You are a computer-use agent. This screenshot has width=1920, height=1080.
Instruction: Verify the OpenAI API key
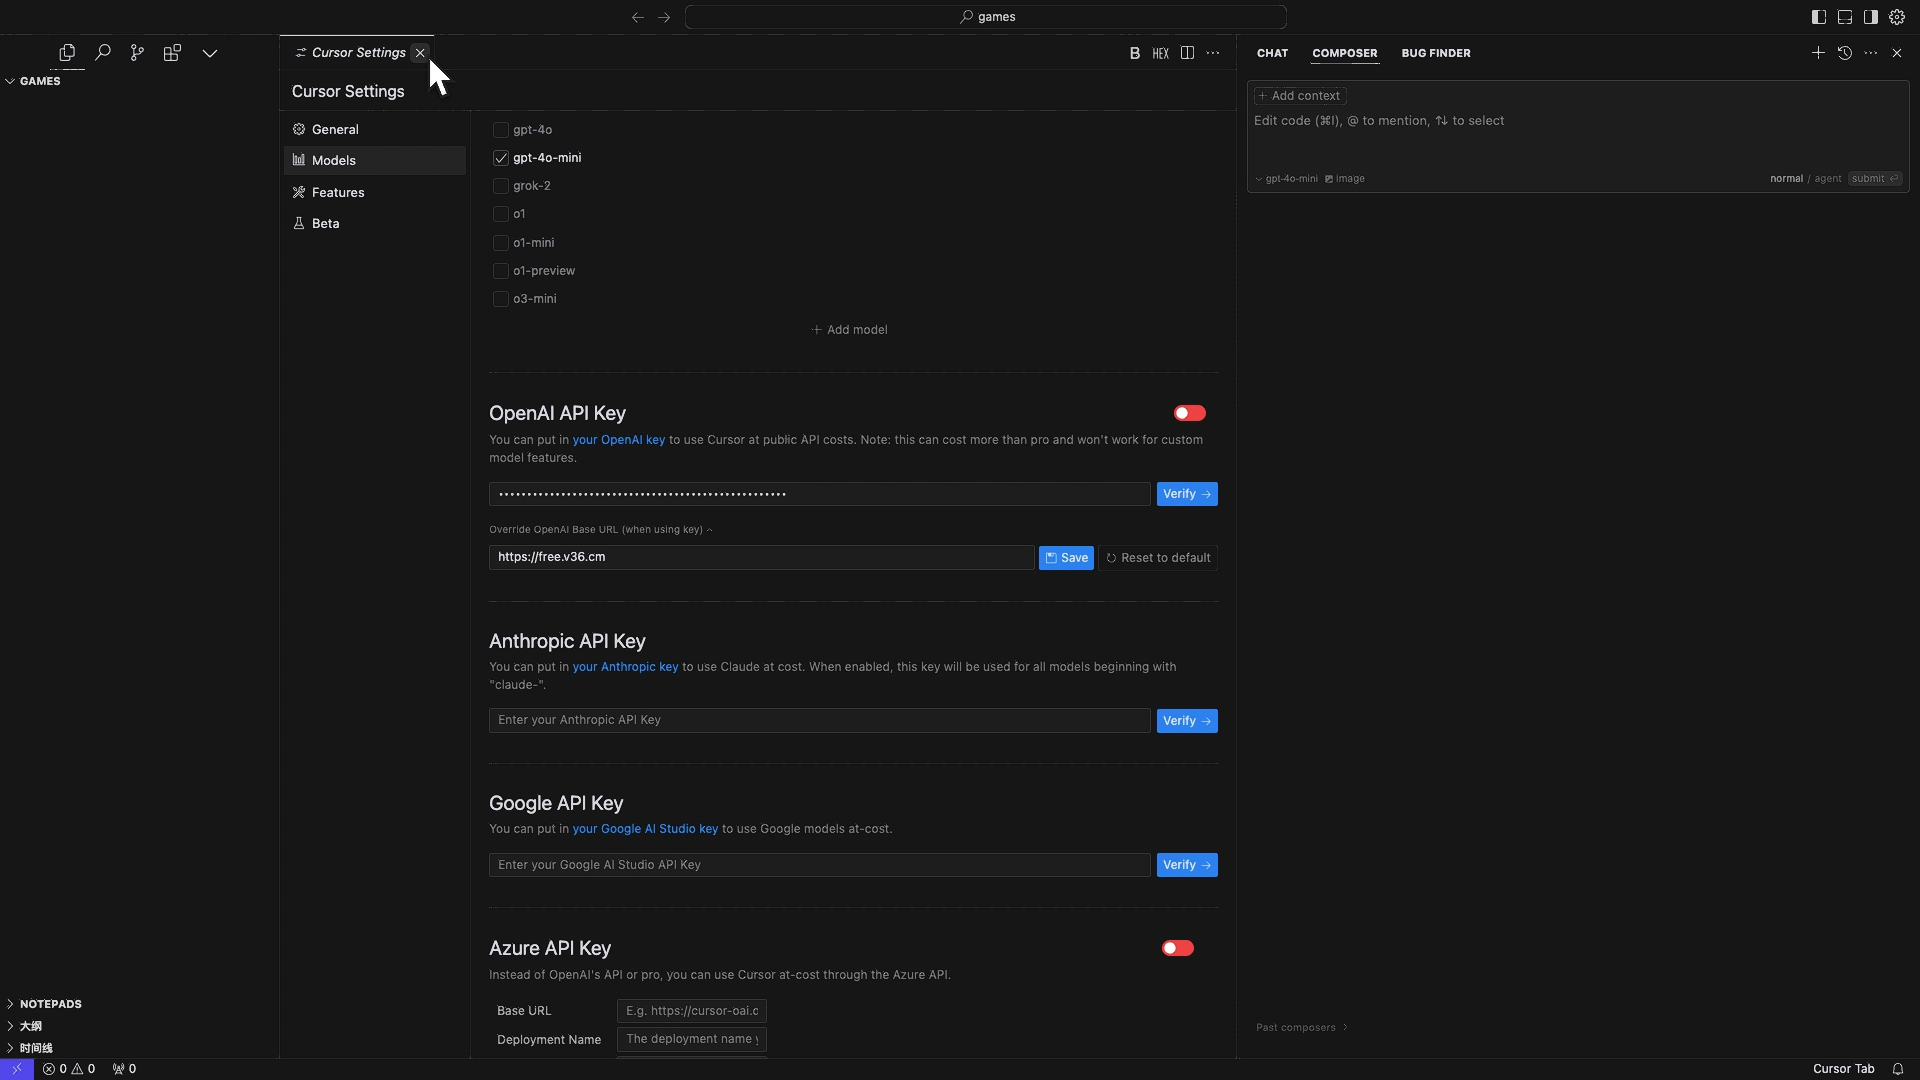(1187, 494)
